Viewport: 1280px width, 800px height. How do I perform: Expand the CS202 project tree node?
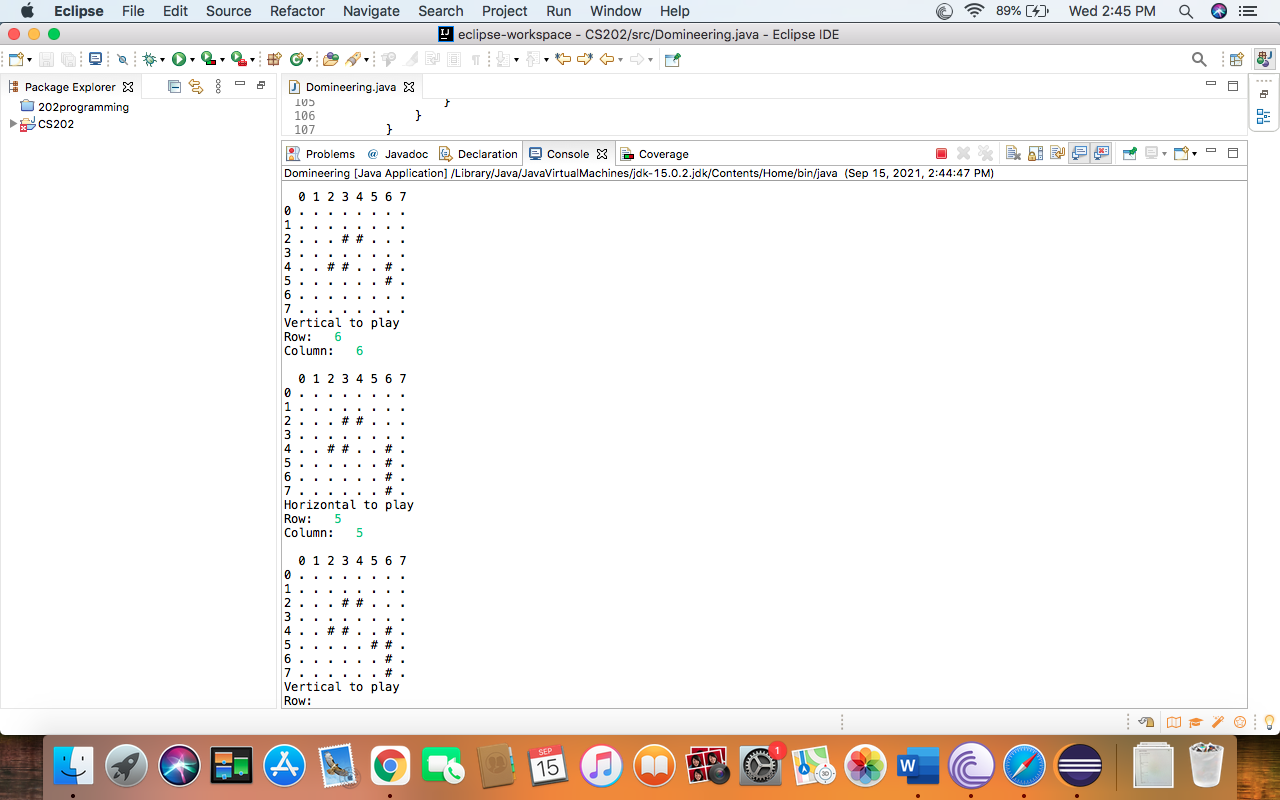[x=13, y=124]
